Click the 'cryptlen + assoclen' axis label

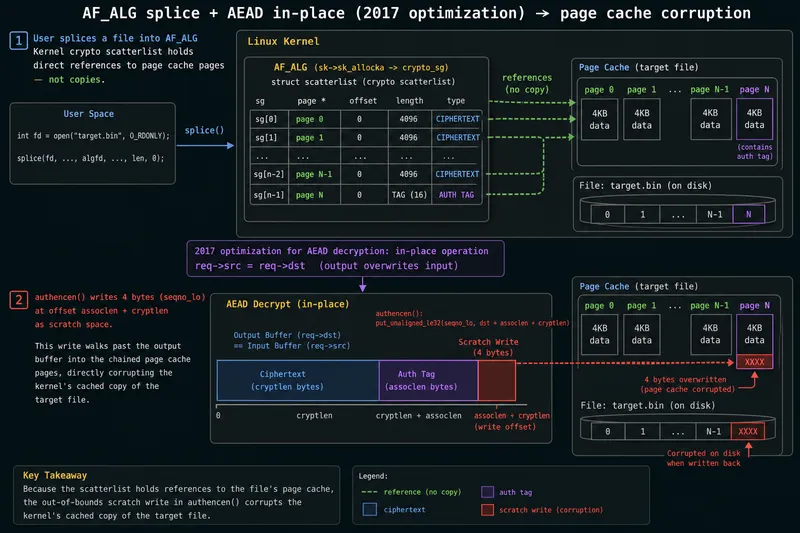point(418,416)
